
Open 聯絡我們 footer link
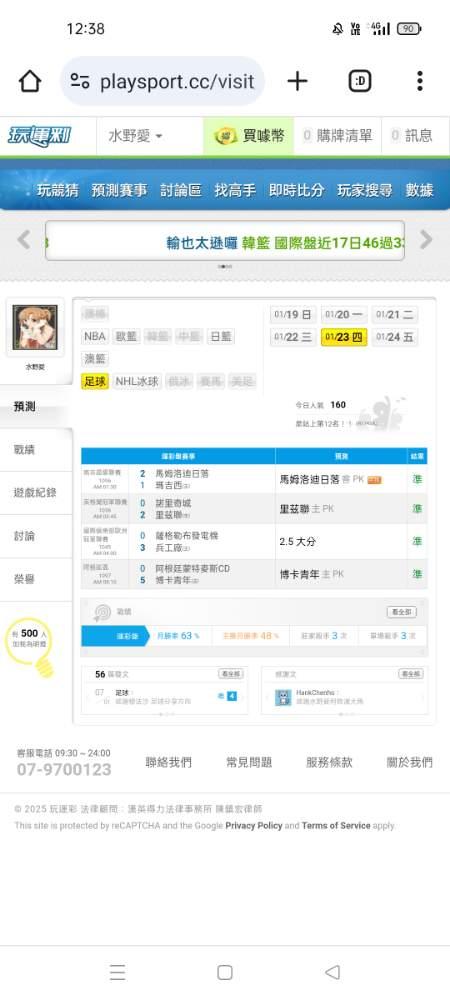point(168,762)
